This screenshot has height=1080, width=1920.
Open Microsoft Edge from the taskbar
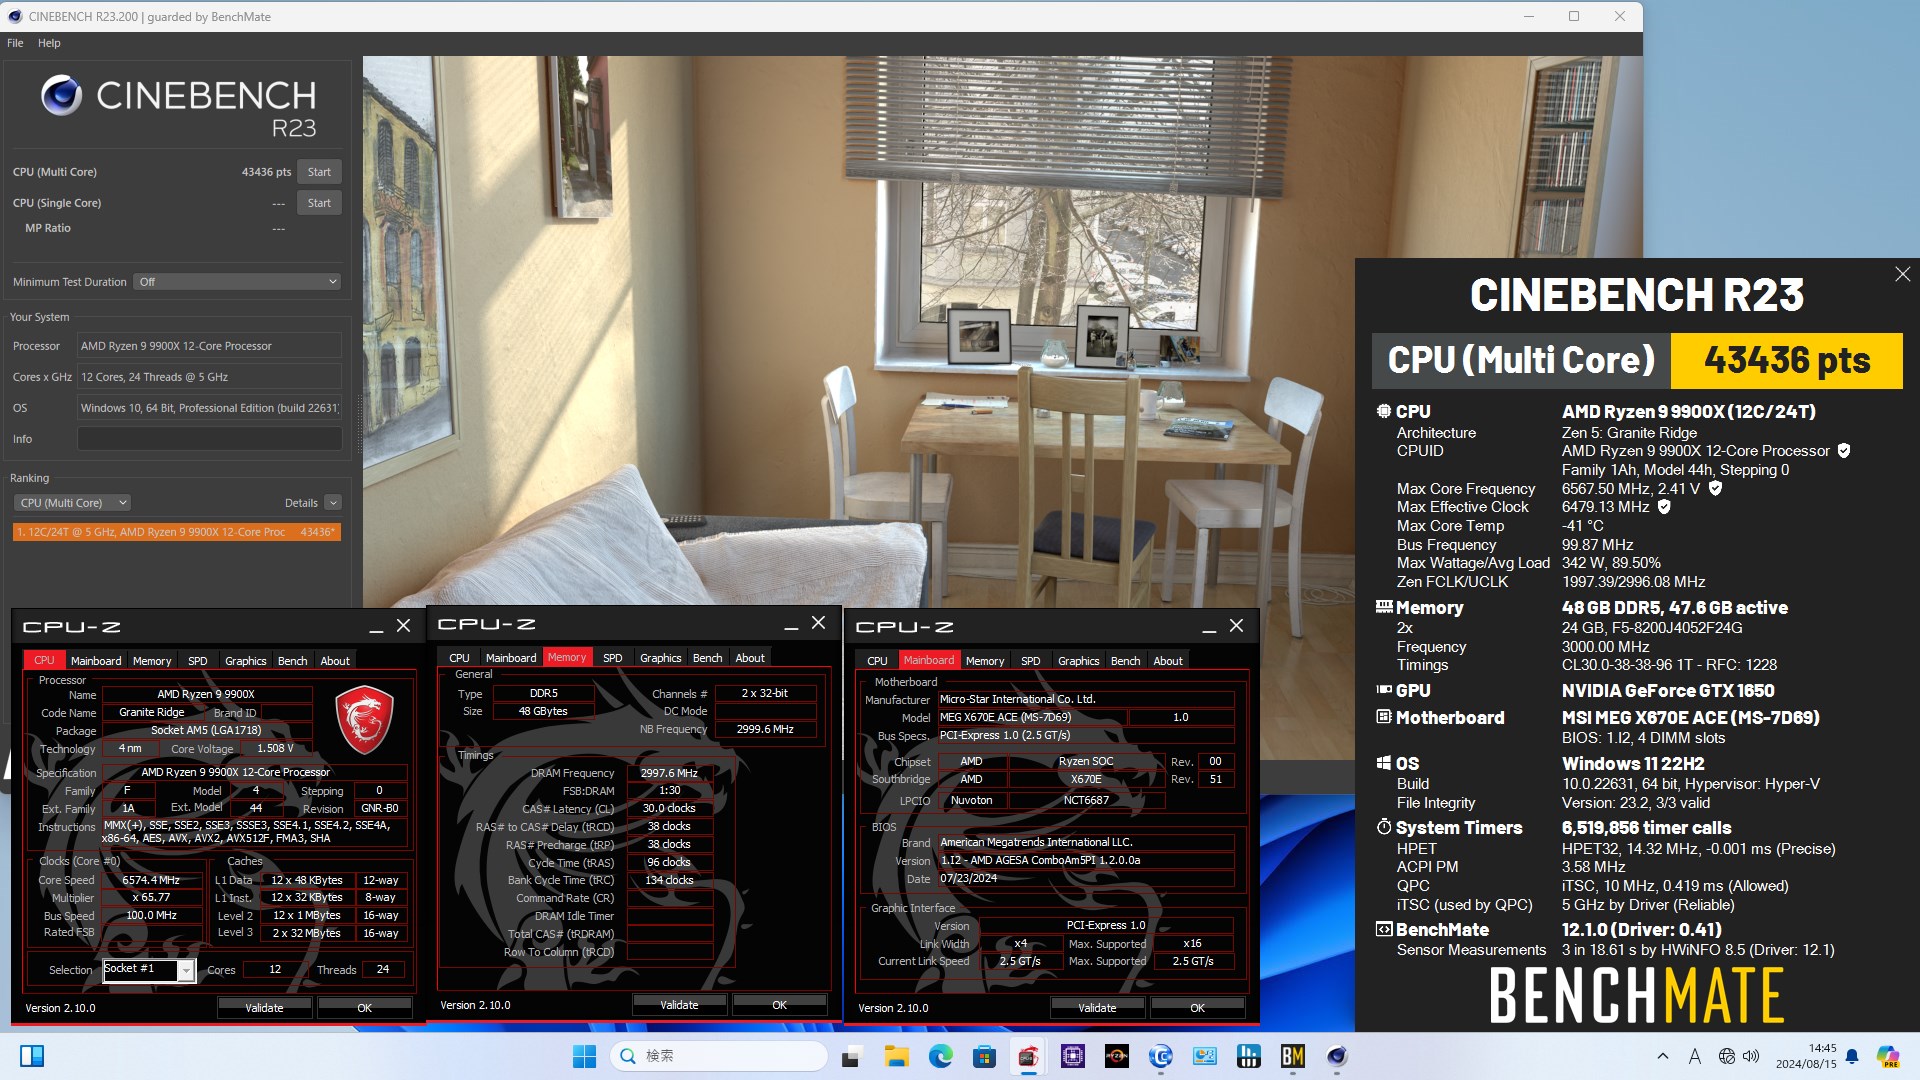940,1056
